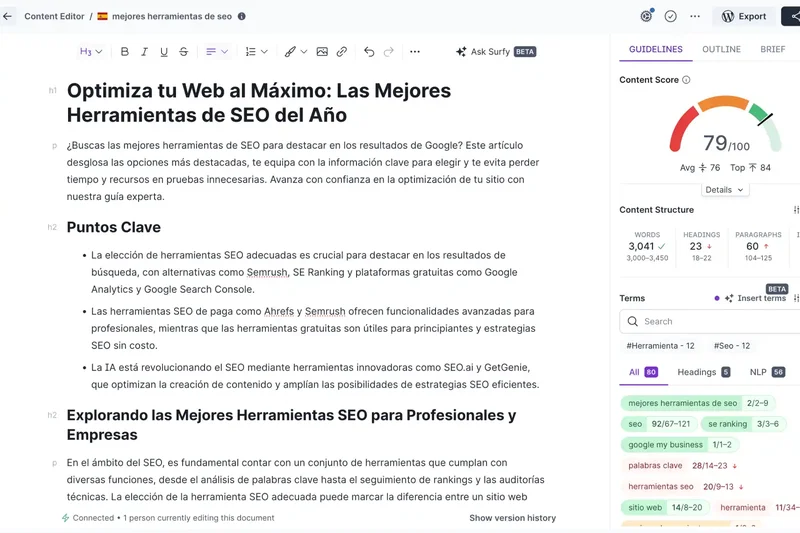This screenshot has height=533, width=800.
Task: Click the info icon beside document title
Action: tap(241, 17)
